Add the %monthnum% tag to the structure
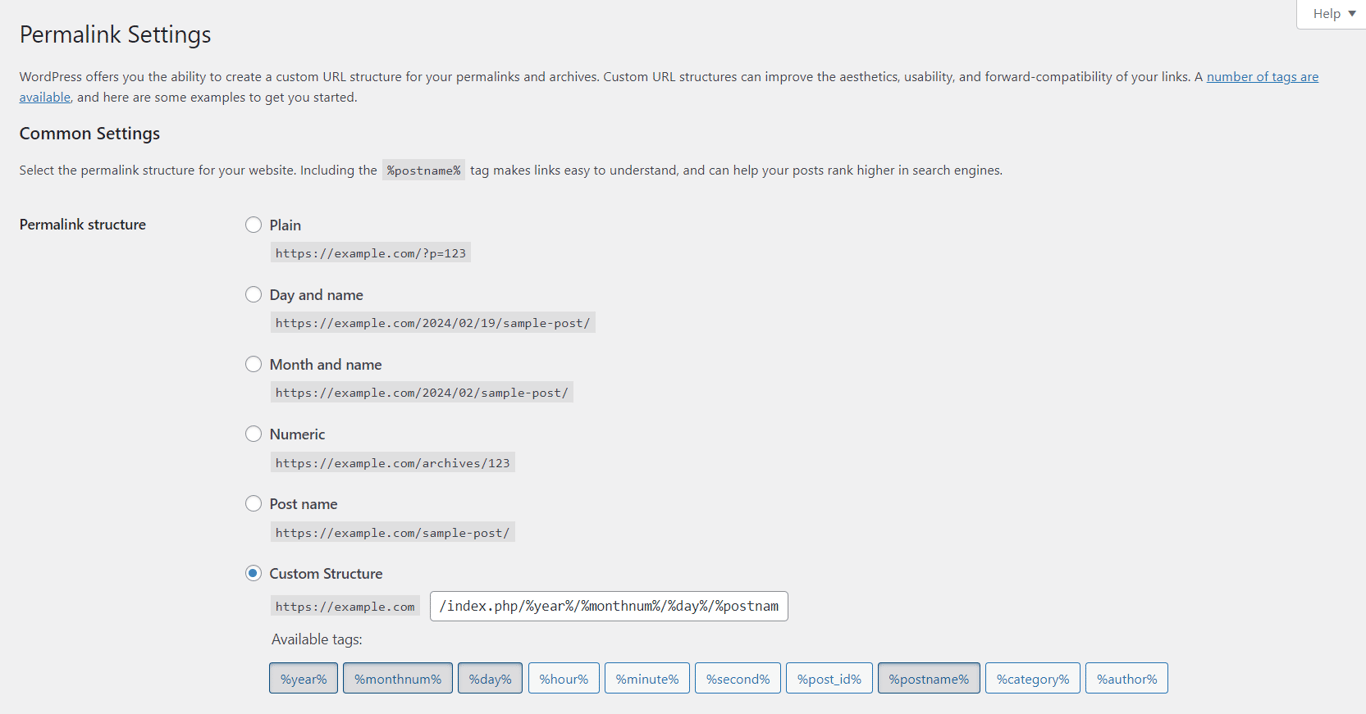This screenshot has height=714, width=1366. (397, 677)
